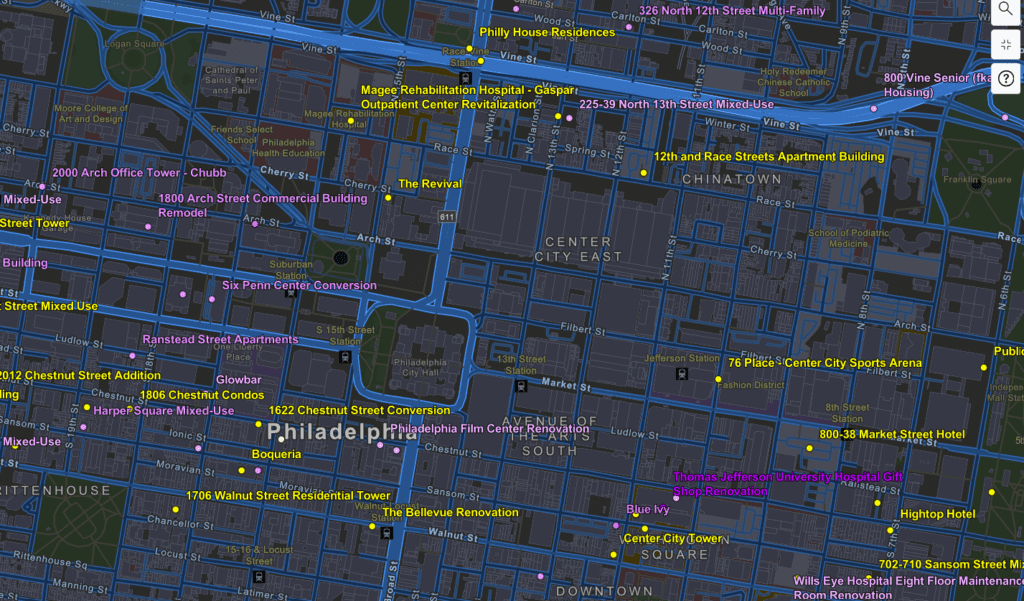The image size is (1024, 601).
Task: Select the Wills Eye Hospital renovation label
Action: click(x=908, y=588)
